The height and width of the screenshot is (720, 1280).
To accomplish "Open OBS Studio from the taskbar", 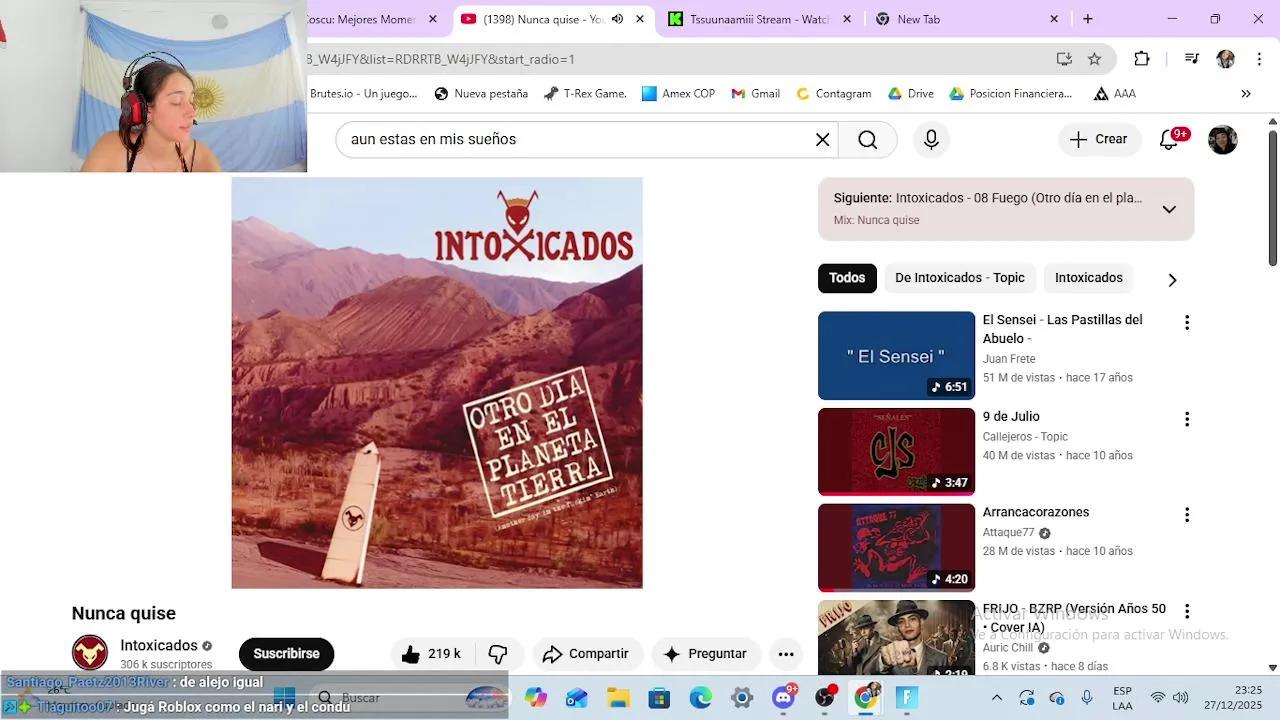I will [x=825, y=697].
